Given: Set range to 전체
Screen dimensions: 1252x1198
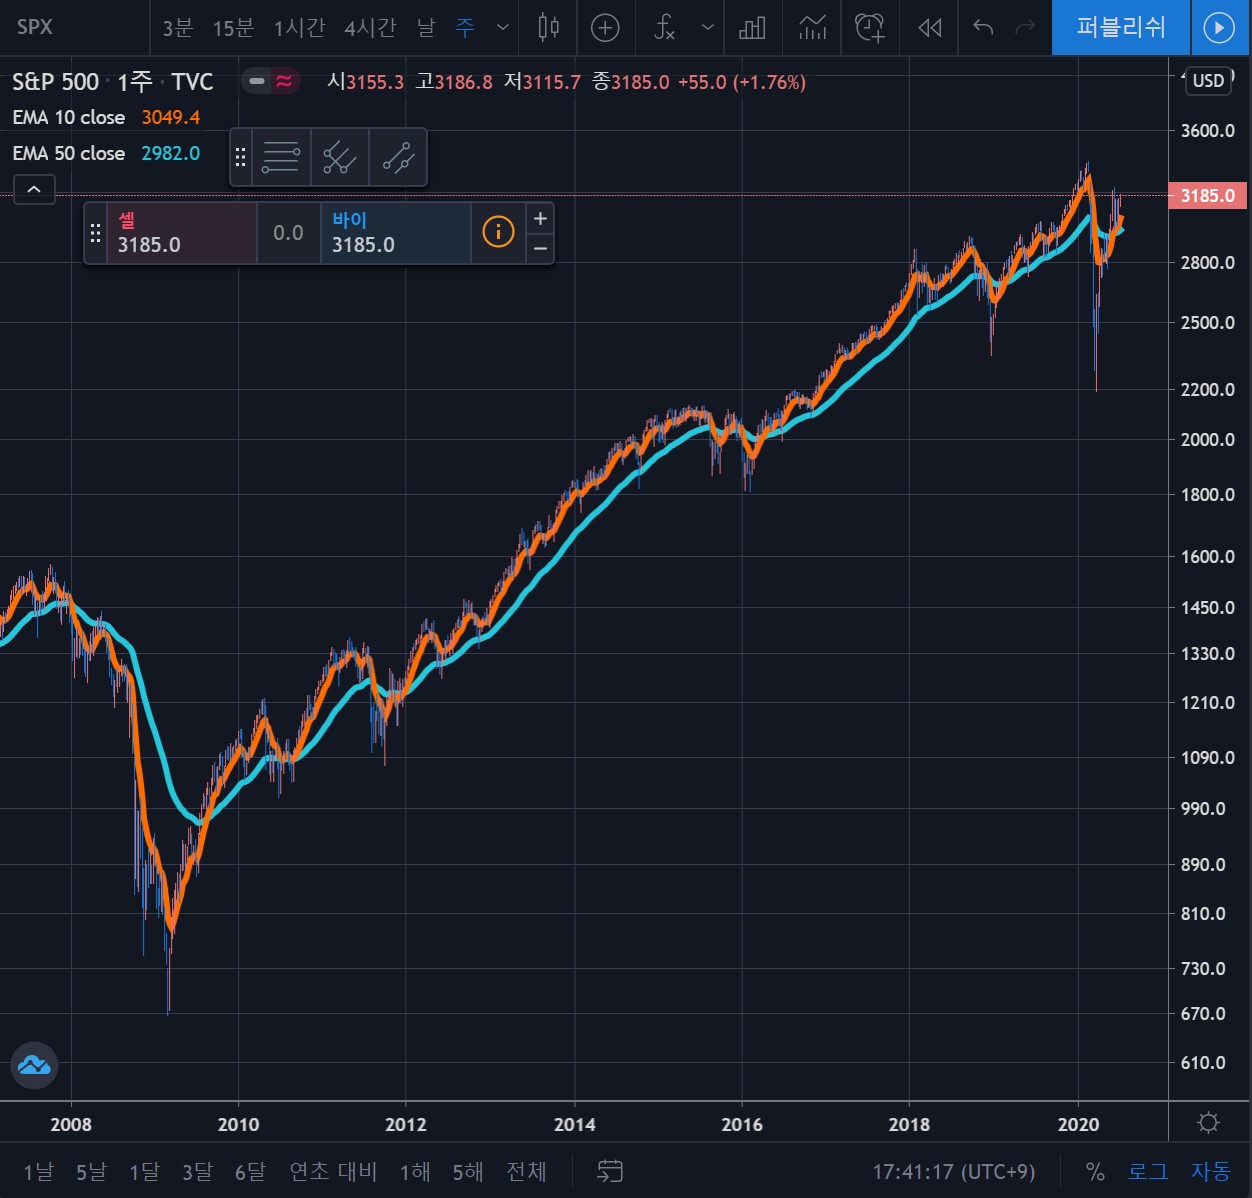Looking at the screenshot, I should pyautogui.click(x=526, y=1171).
